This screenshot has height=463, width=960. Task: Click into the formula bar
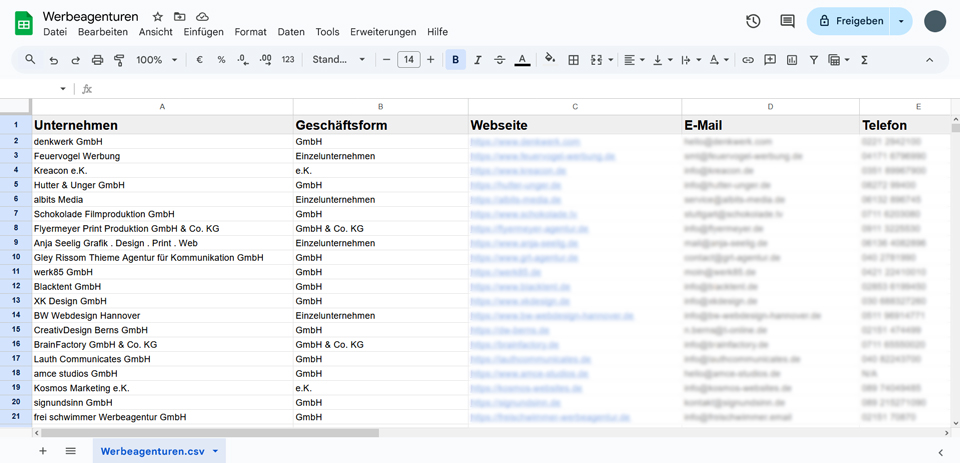(527, 89)
